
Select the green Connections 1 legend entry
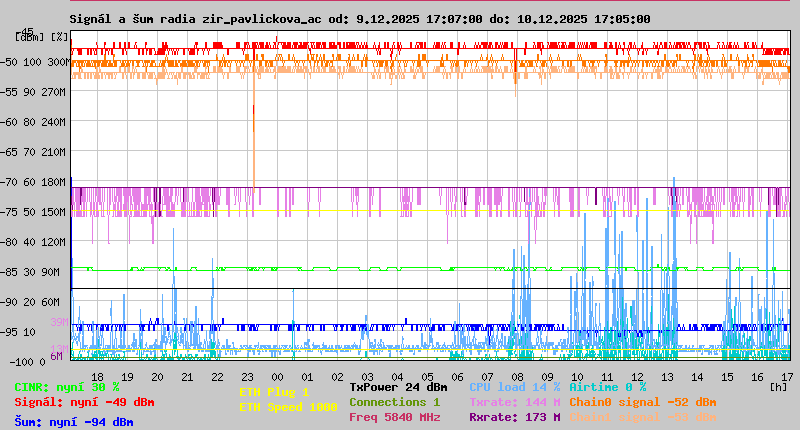pyautogui.click(x=394, y=402)
